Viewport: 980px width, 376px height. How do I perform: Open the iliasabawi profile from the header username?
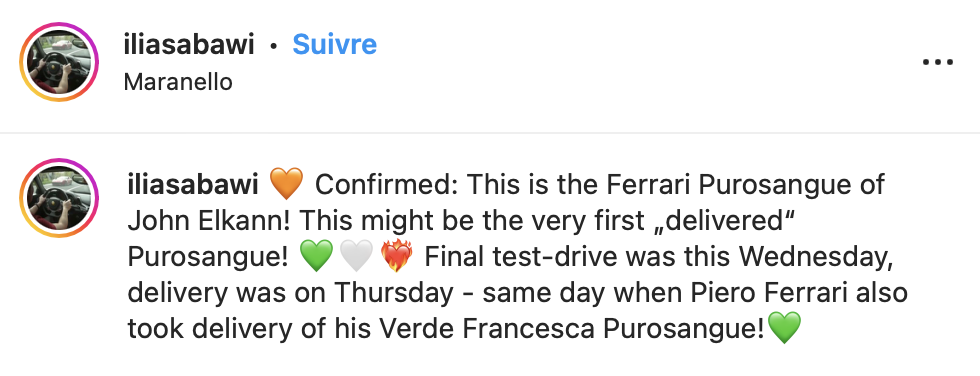tap(189, 44)
